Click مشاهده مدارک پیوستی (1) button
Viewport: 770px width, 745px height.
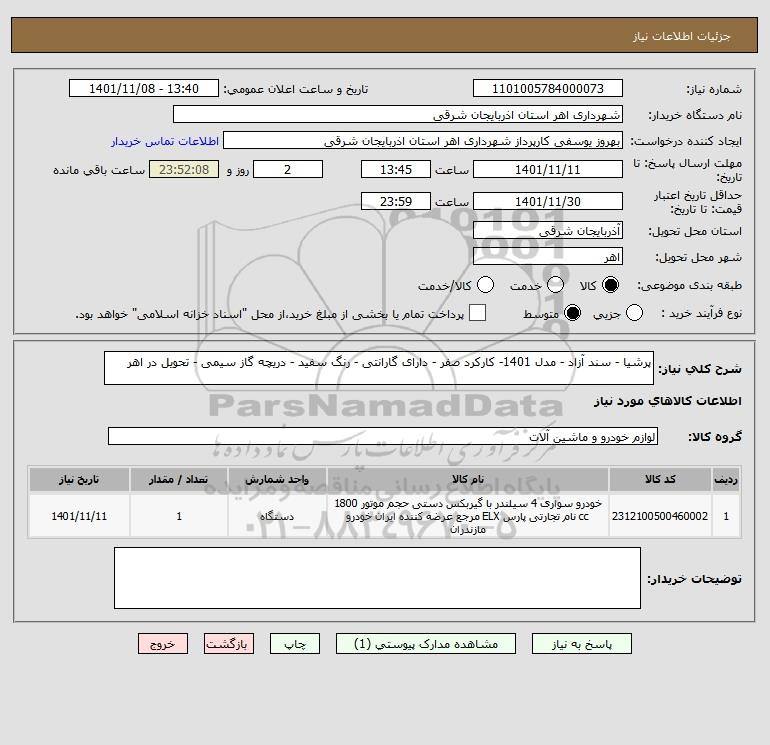(x=426, y=644)
